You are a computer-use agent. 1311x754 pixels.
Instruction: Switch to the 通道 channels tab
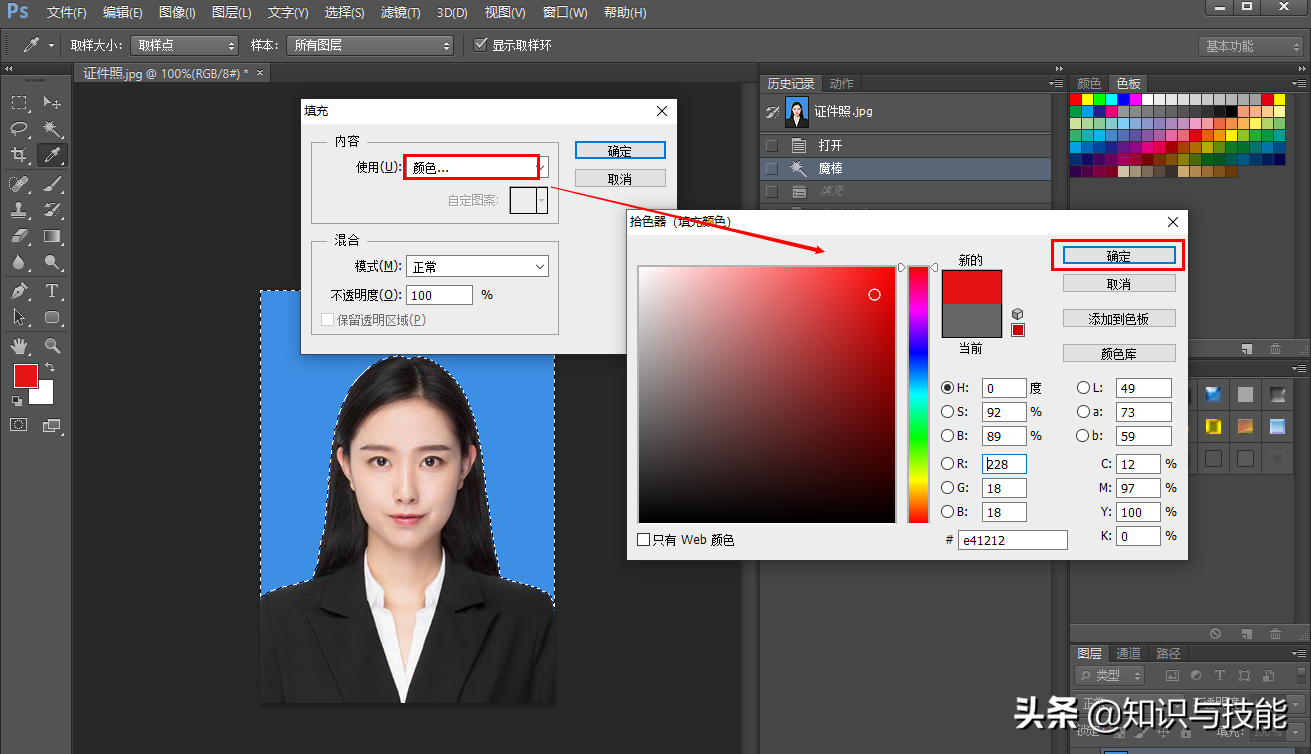click(1129, 653)
